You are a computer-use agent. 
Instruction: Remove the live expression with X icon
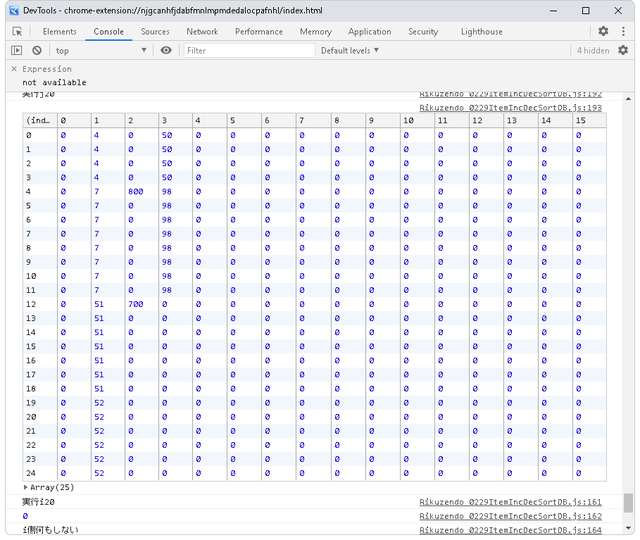tap(14, 69)
